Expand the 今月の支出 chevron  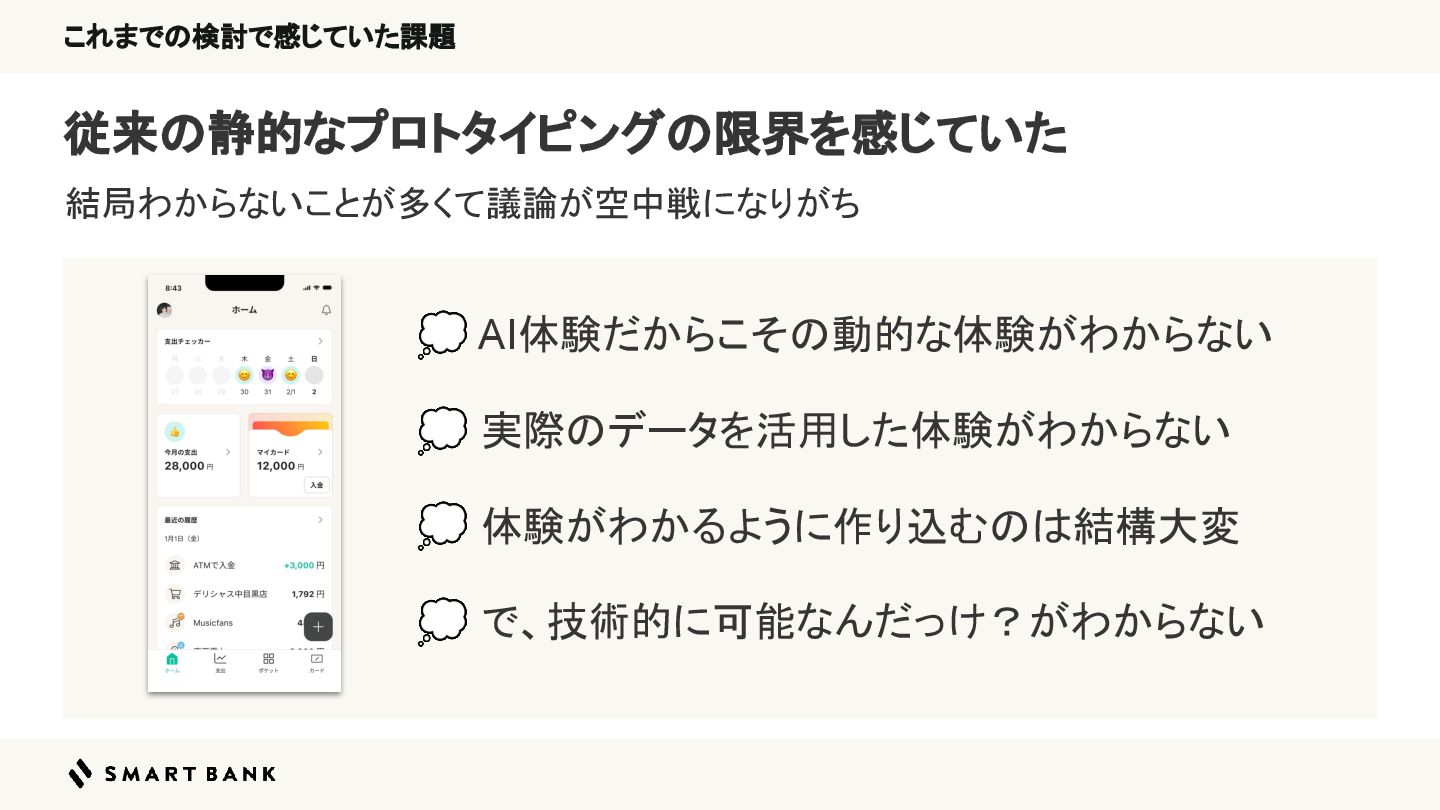[228, 452]
